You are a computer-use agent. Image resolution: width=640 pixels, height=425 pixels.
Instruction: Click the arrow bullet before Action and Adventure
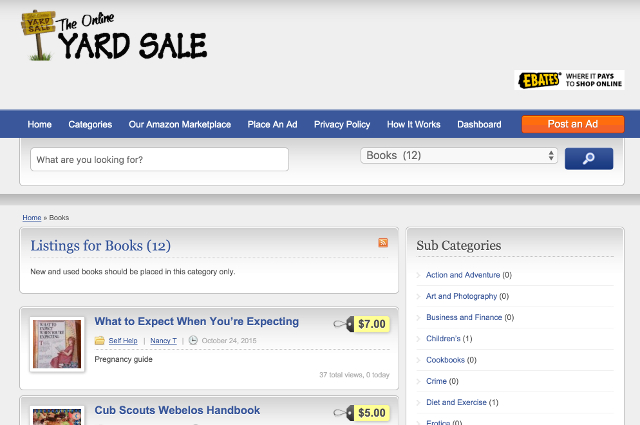(418, 275)
